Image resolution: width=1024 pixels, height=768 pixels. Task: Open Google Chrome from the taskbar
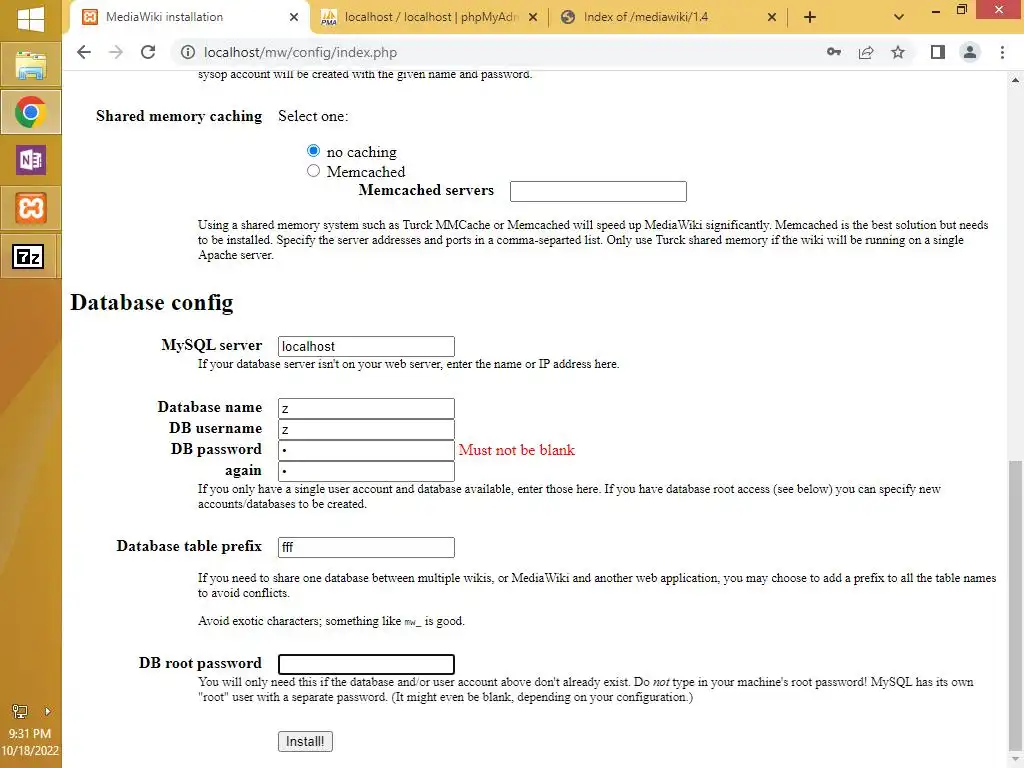click(x=31, y=112)
